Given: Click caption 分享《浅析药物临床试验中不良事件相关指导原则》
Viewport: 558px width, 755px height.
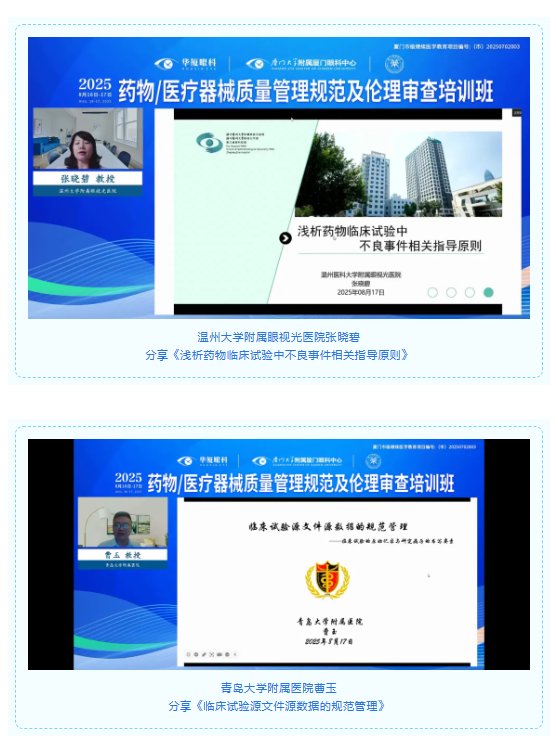Looking at the screenshot, I should tap(278, 355).
